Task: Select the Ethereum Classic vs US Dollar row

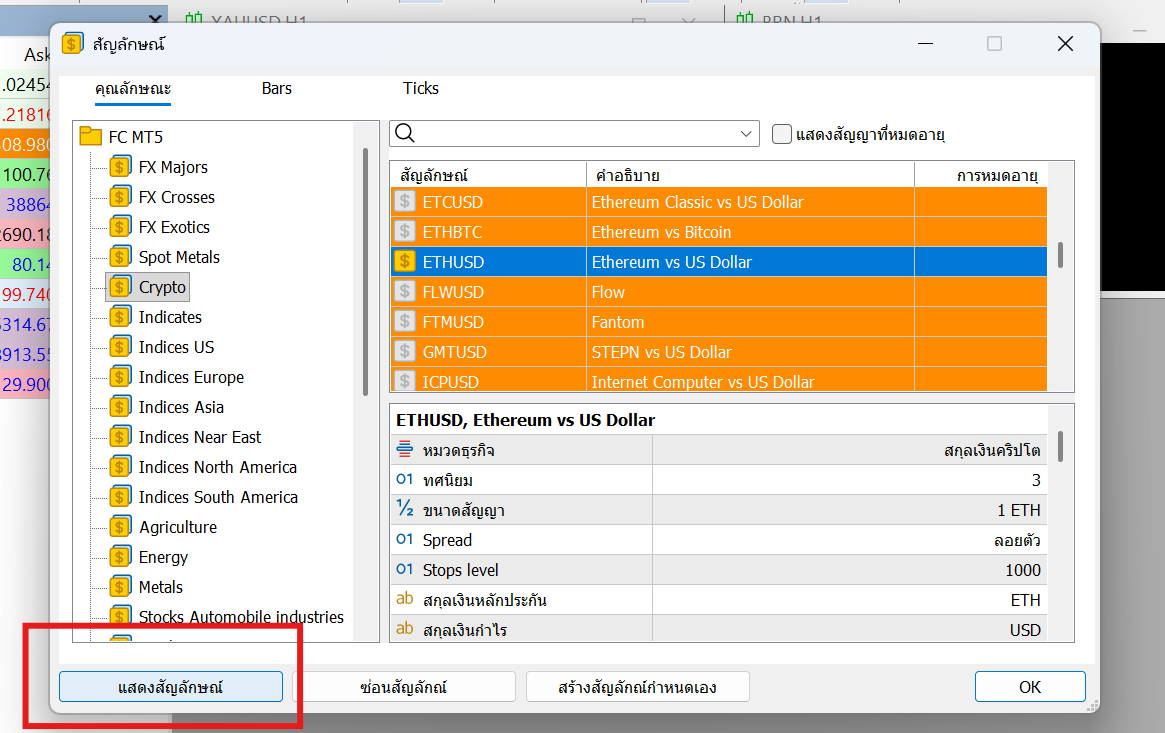Action: tap(718, 202)
